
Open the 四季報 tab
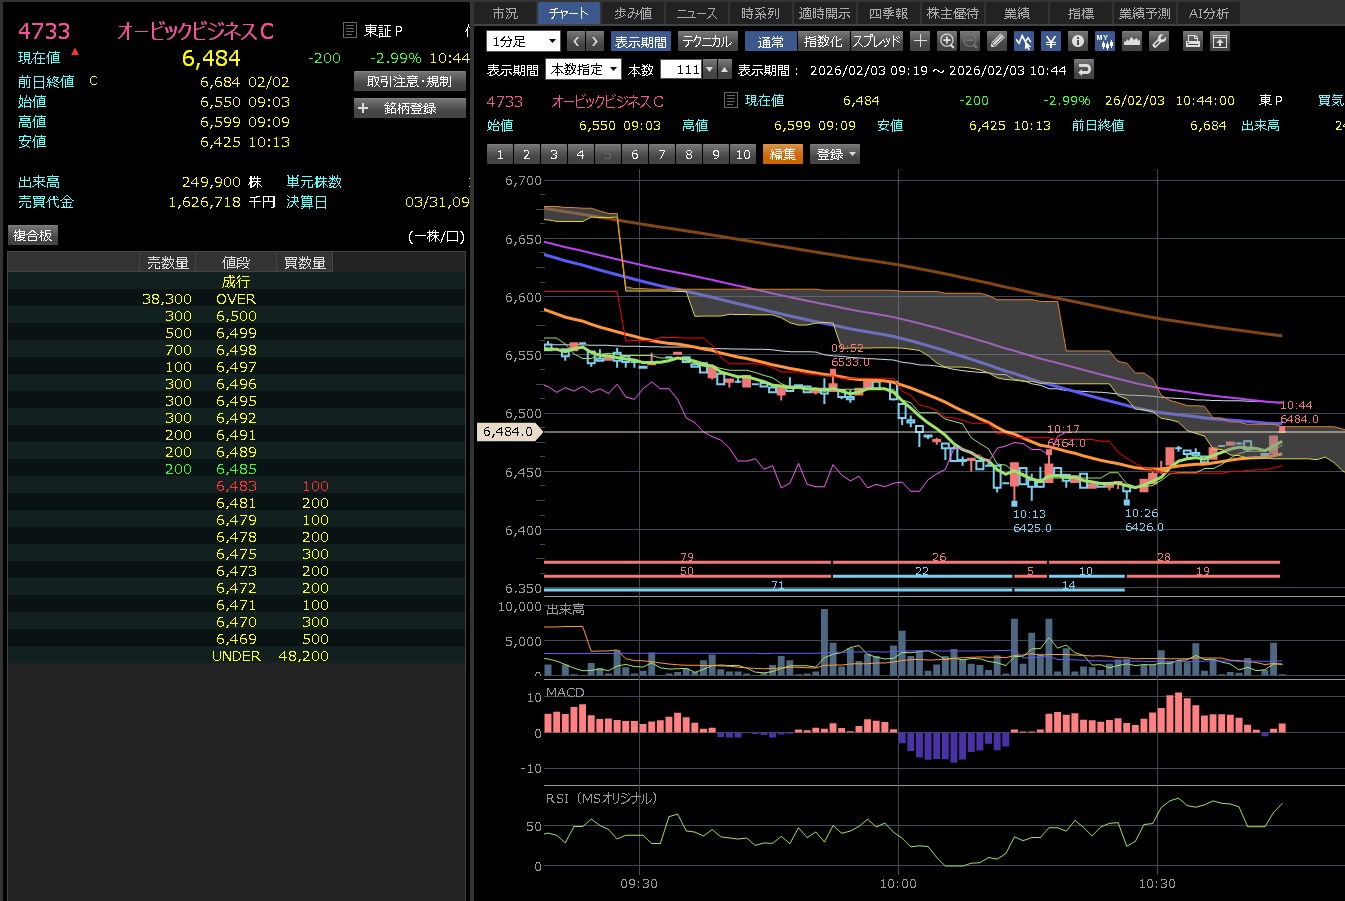coord(887,13)
